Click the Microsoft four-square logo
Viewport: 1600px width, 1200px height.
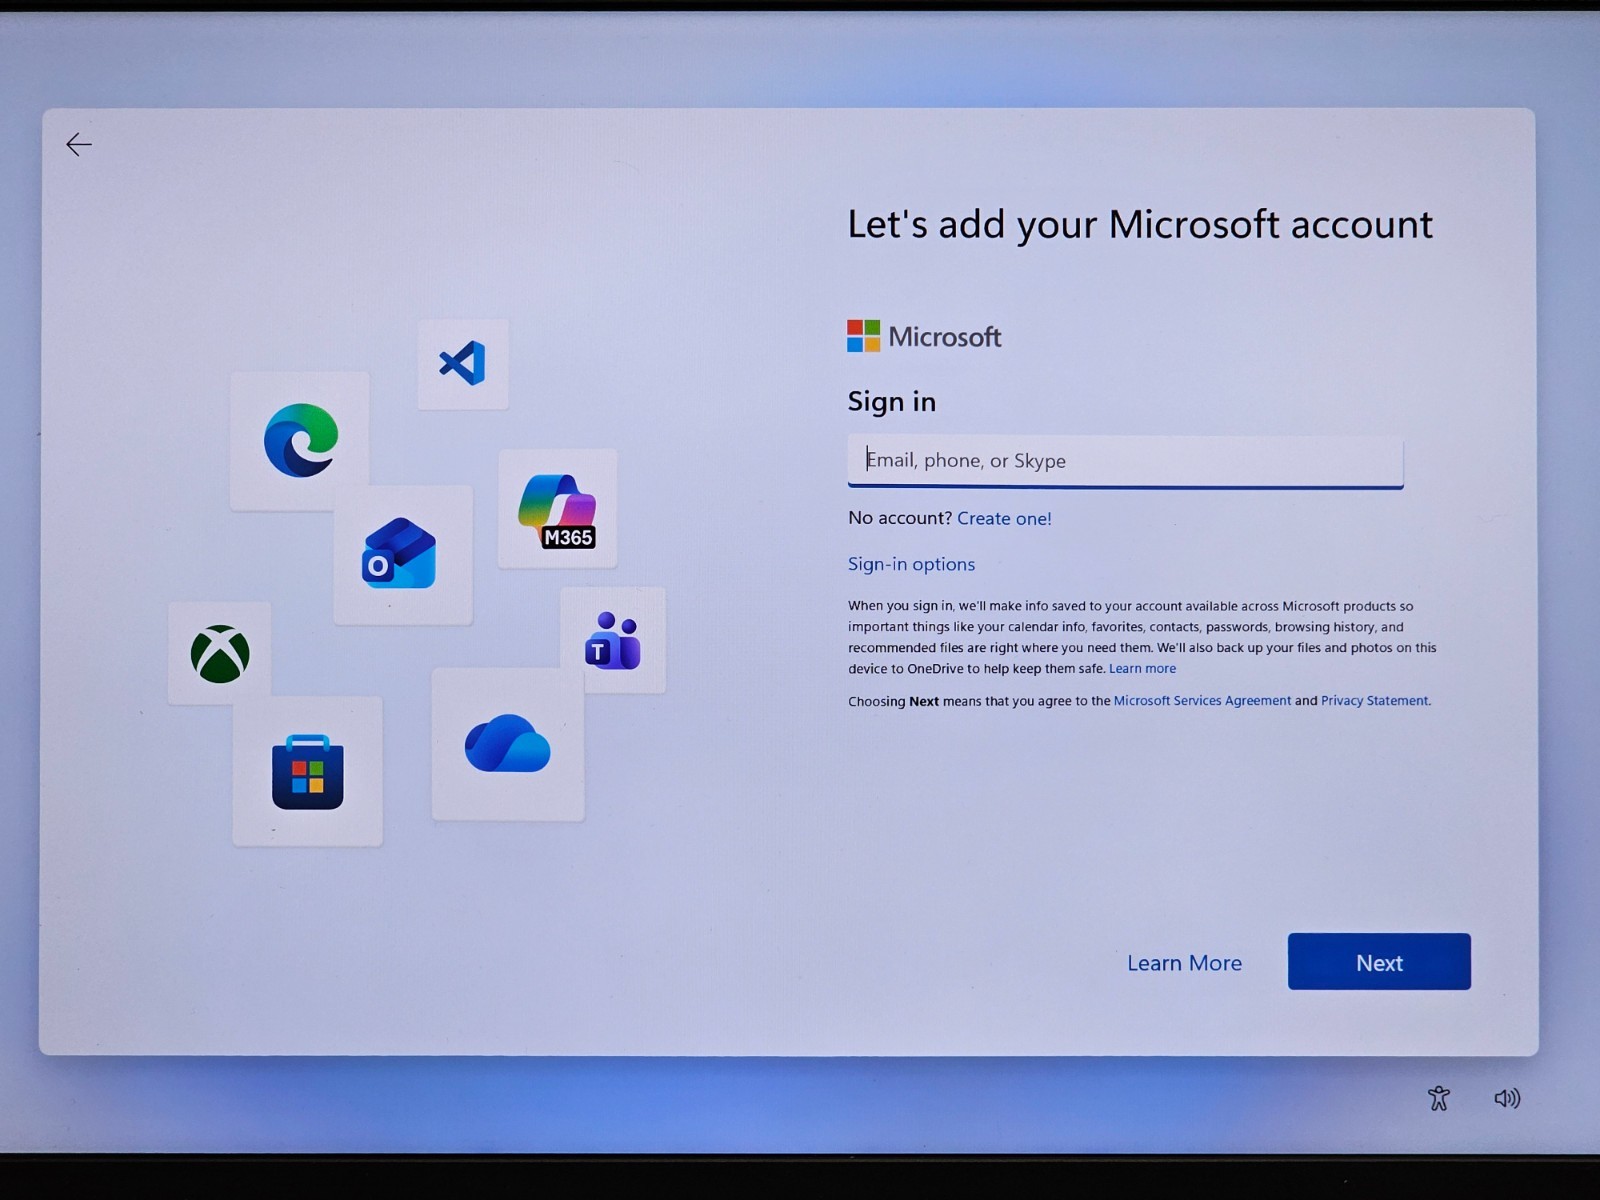click(864, 336)
